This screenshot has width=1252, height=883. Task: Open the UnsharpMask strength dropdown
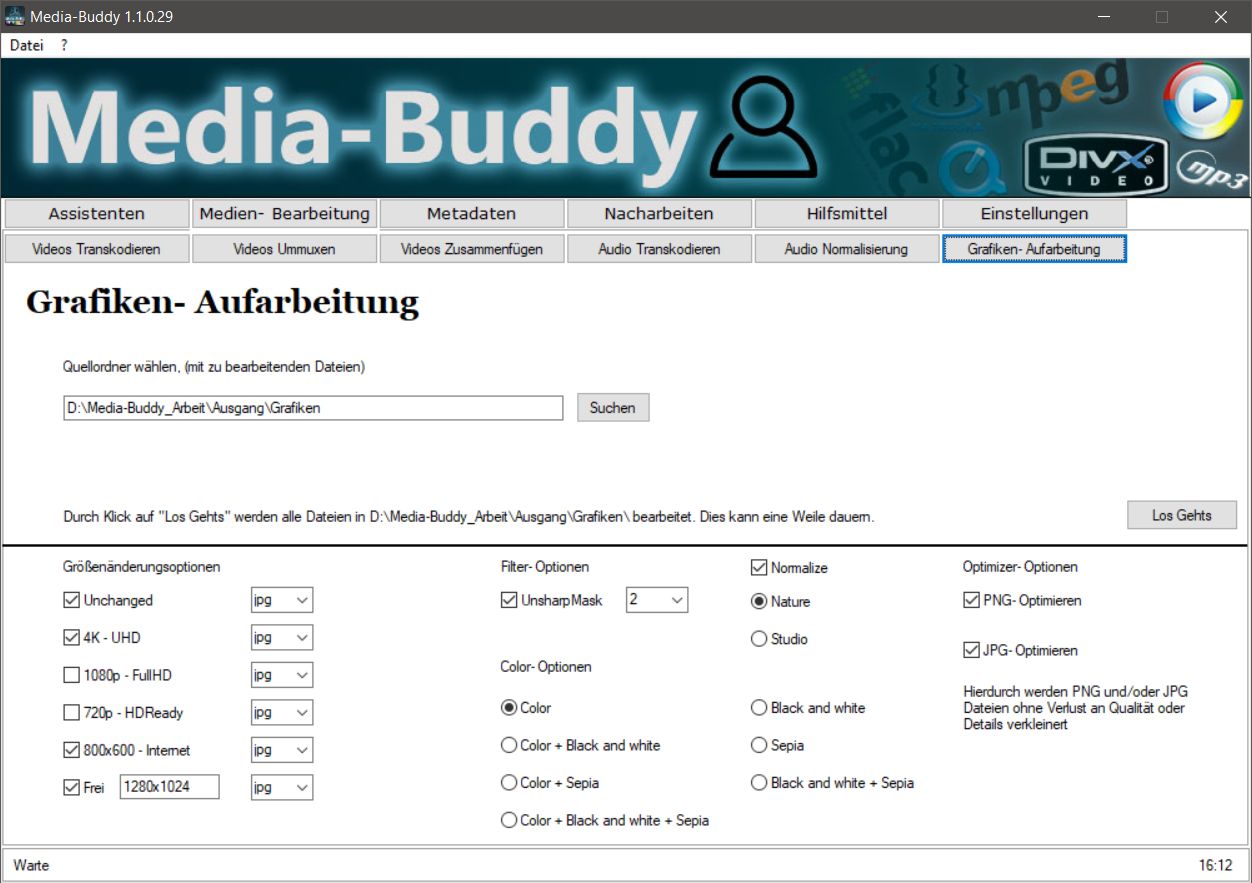(657, 600)
